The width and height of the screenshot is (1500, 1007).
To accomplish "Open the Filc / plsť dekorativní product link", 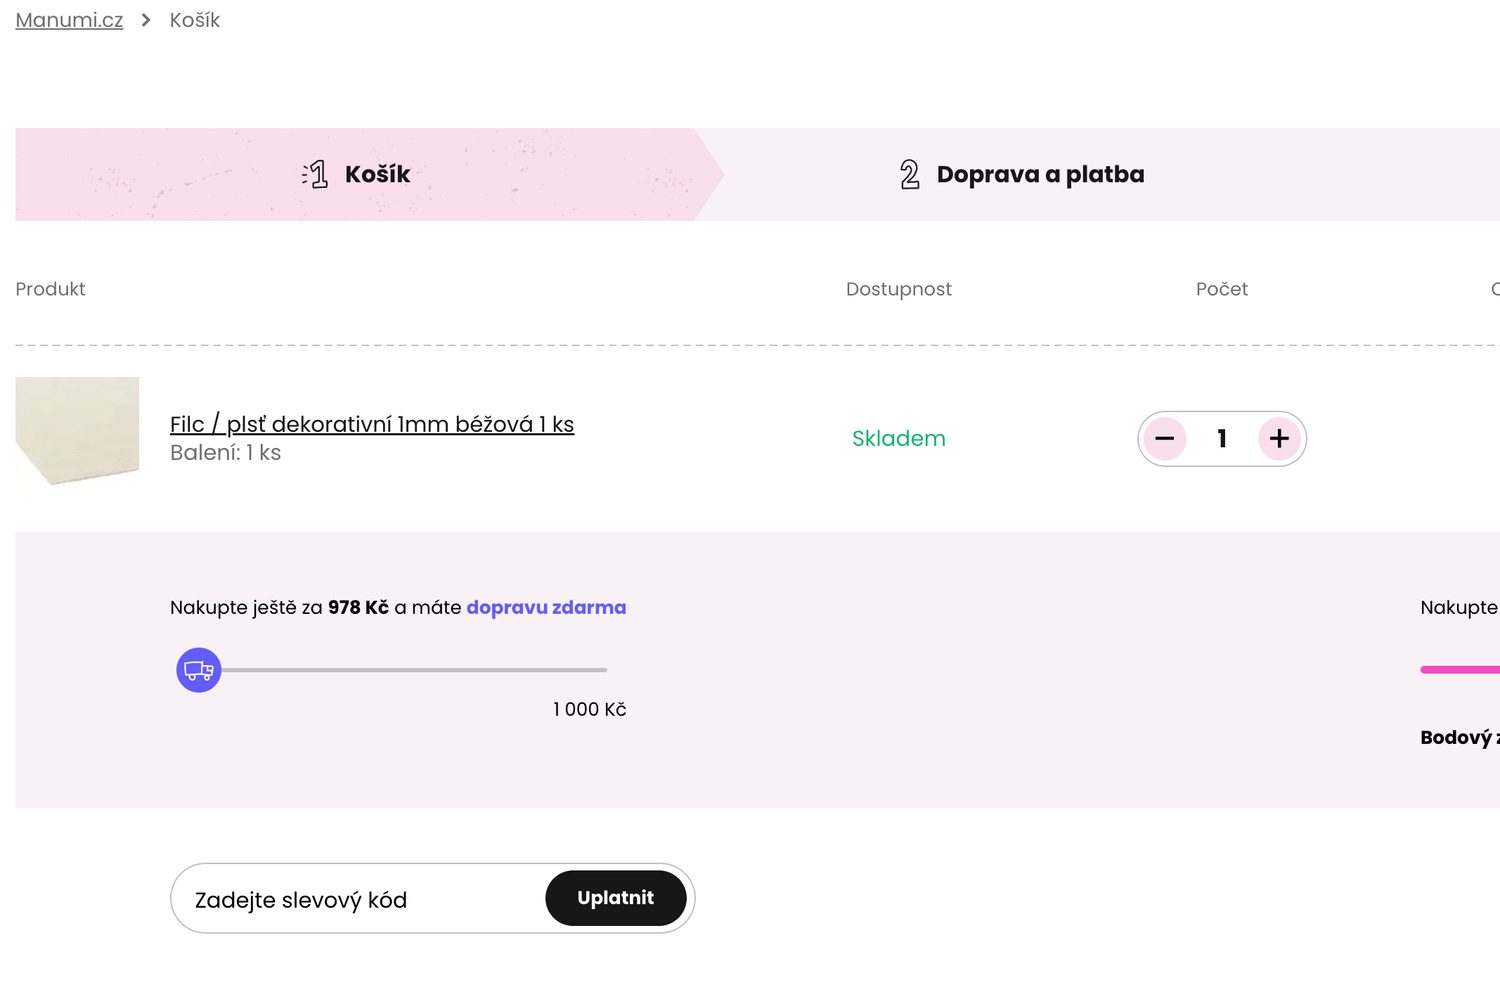I will tap(372, 424).
